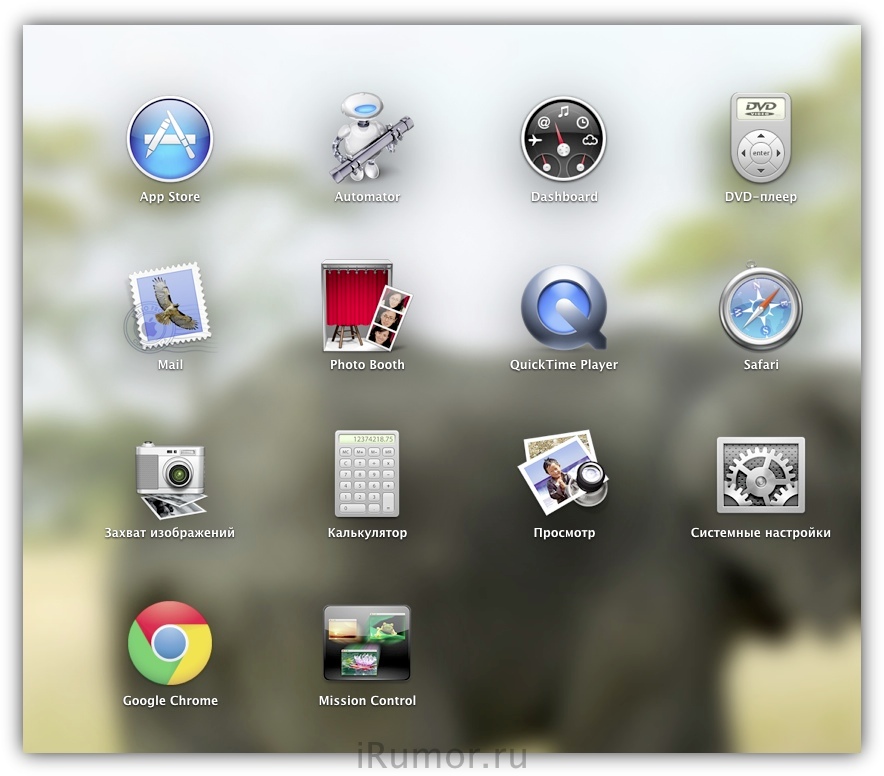Click the "Mission Control" label text
884x776 pixels.
click(367, 701)
